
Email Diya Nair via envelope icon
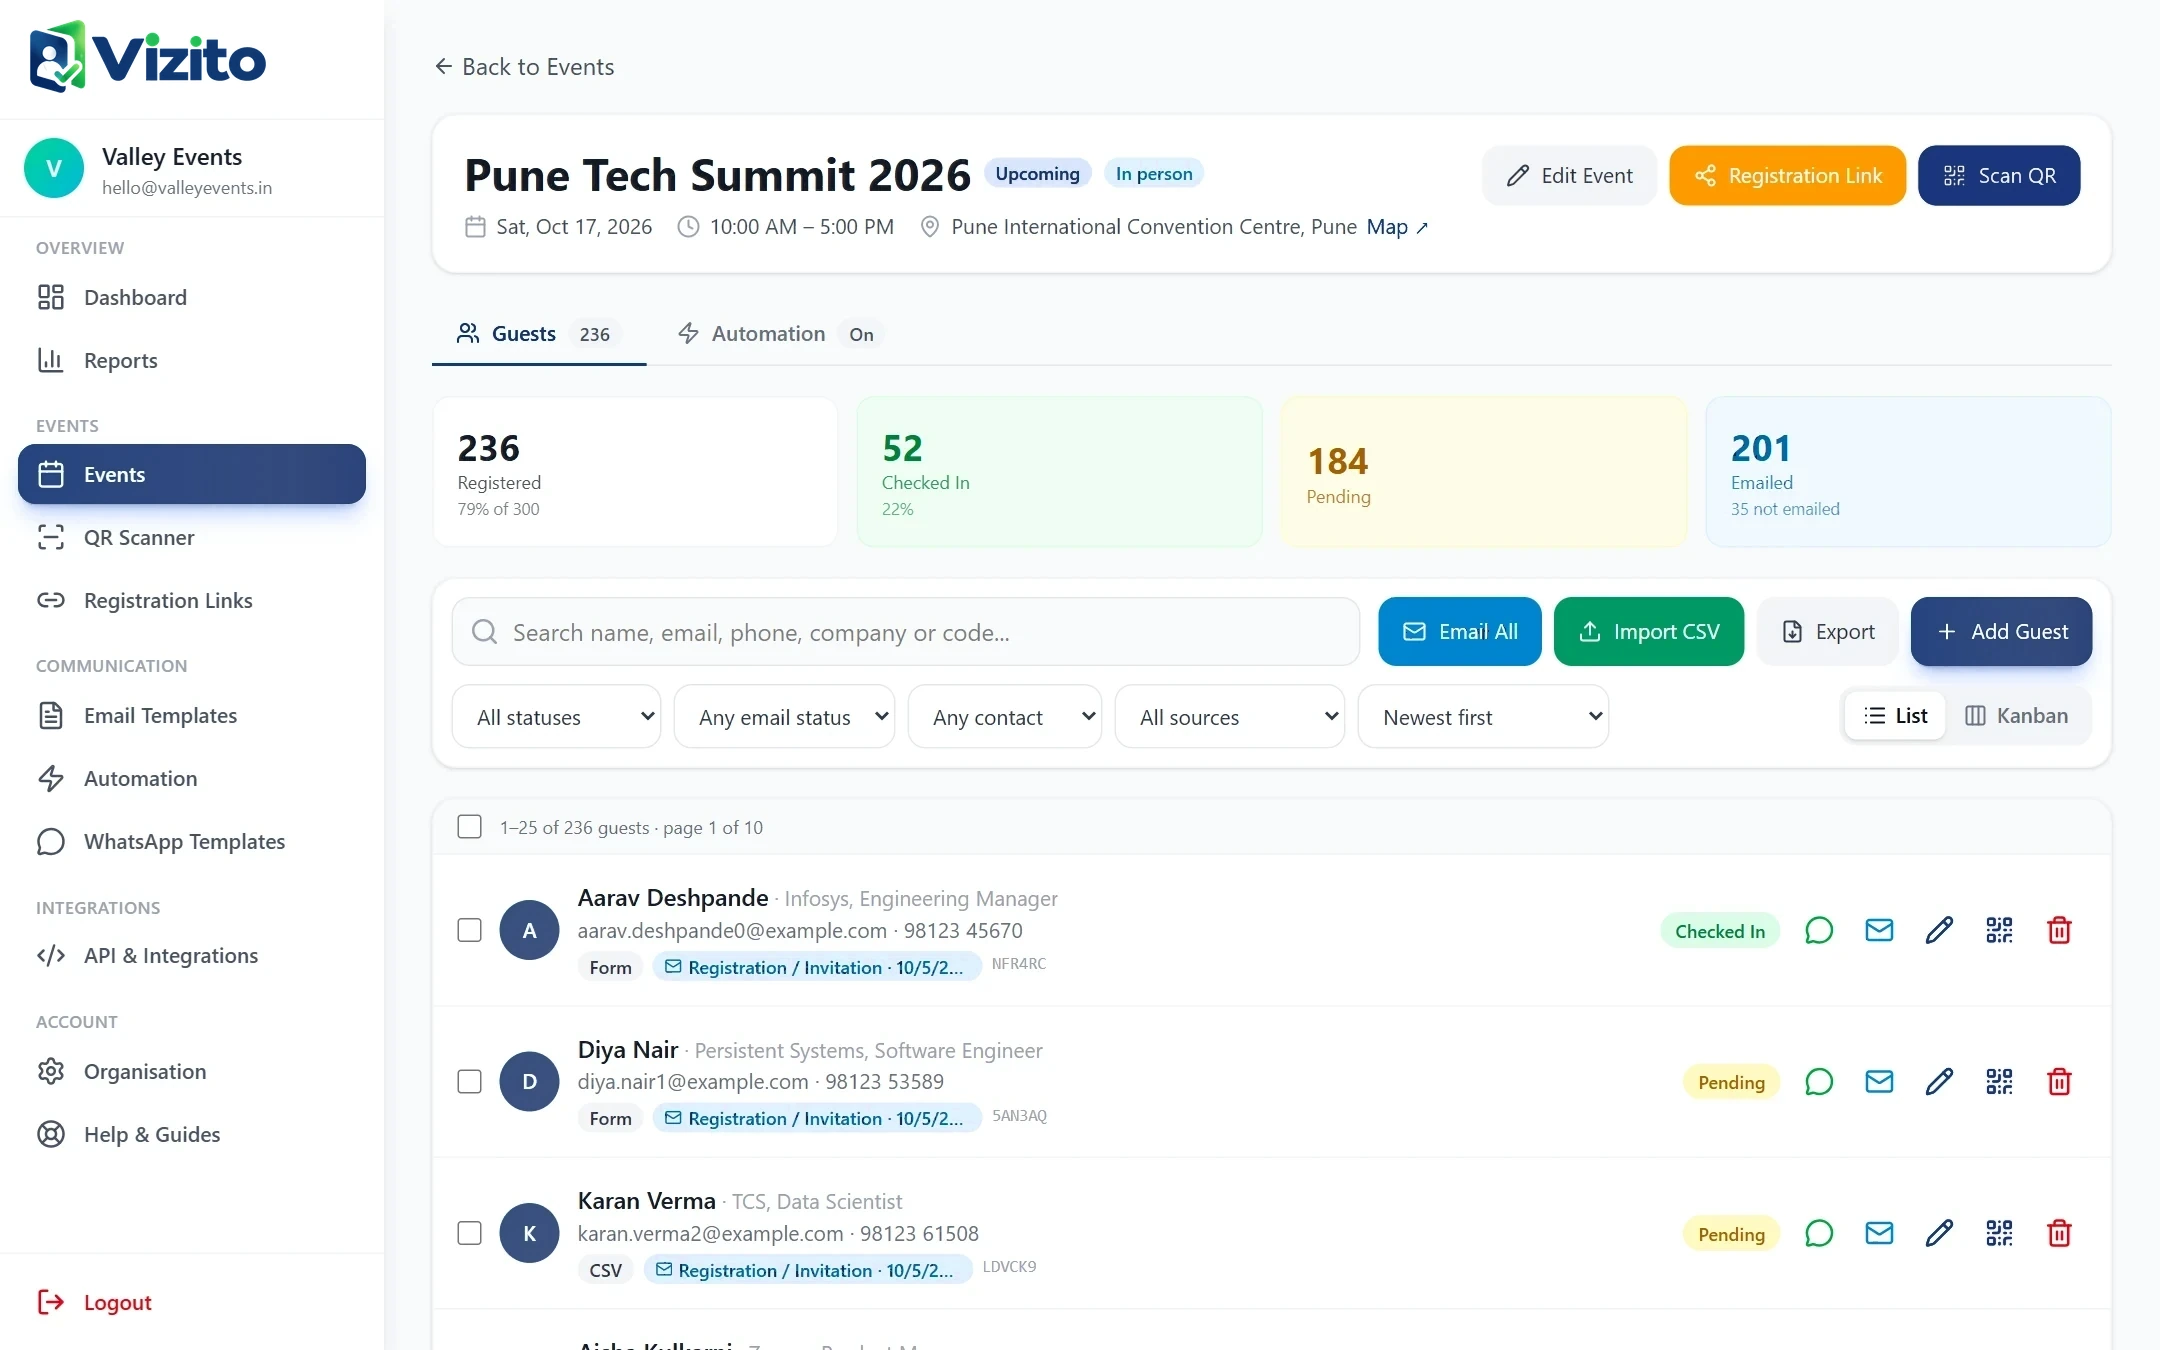(1879, 1082)
